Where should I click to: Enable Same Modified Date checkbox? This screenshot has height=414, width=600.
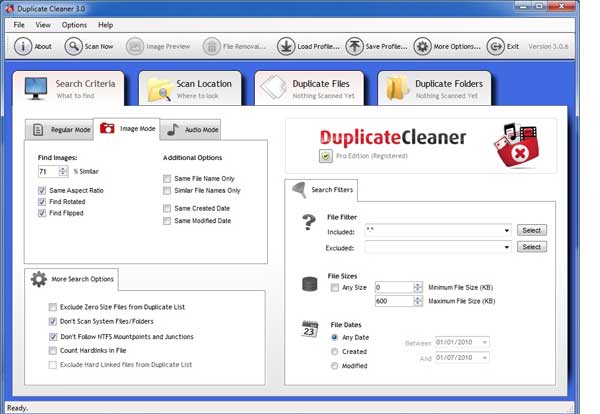[x=167, y=221]
